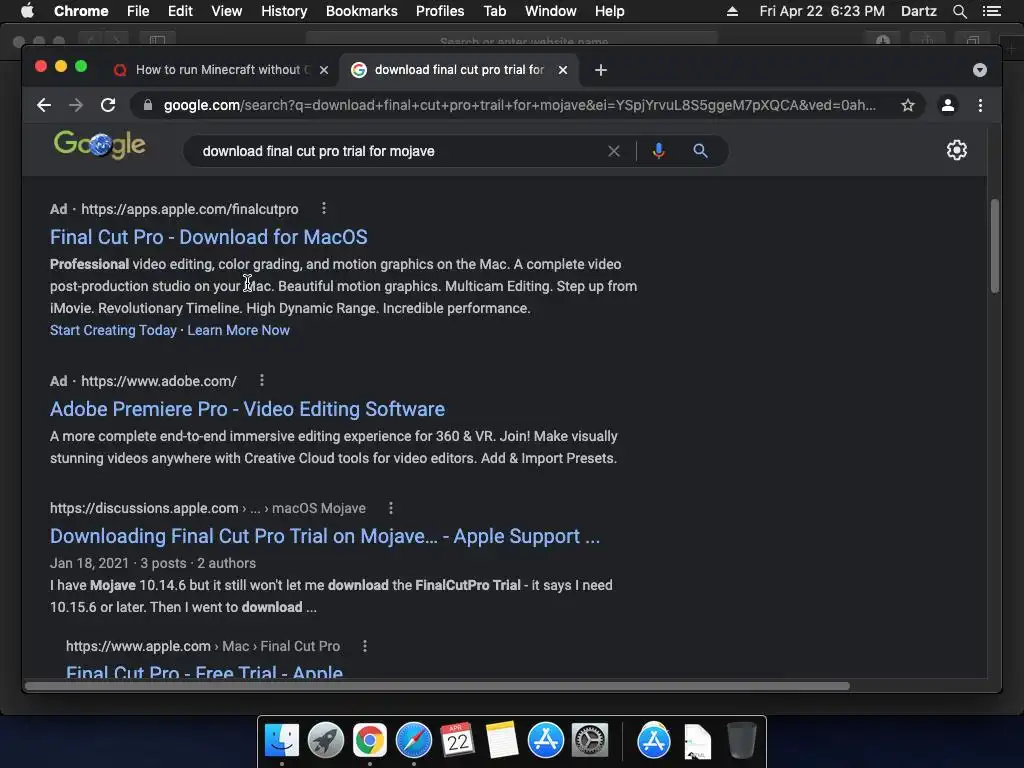Open Notification Center list icon
The image size is (1024, 768).
tap(991, 11)
